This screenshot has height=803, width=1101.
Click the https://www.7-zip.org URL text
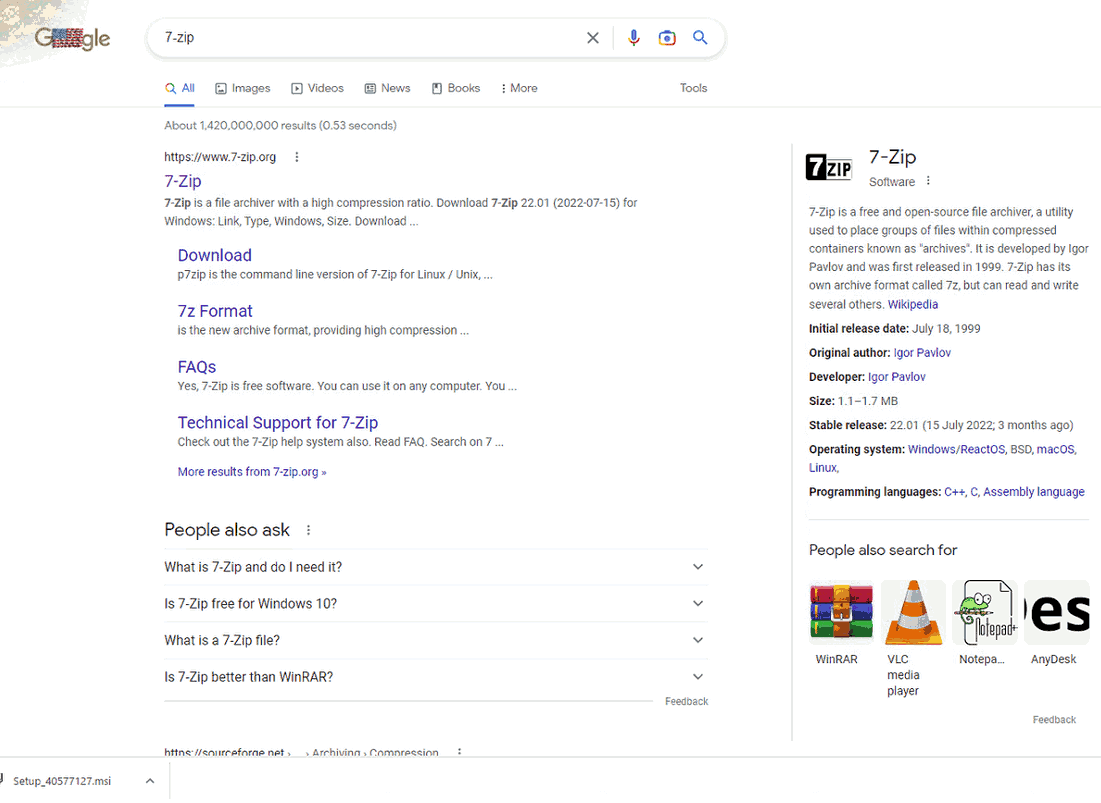coord(220,157)
